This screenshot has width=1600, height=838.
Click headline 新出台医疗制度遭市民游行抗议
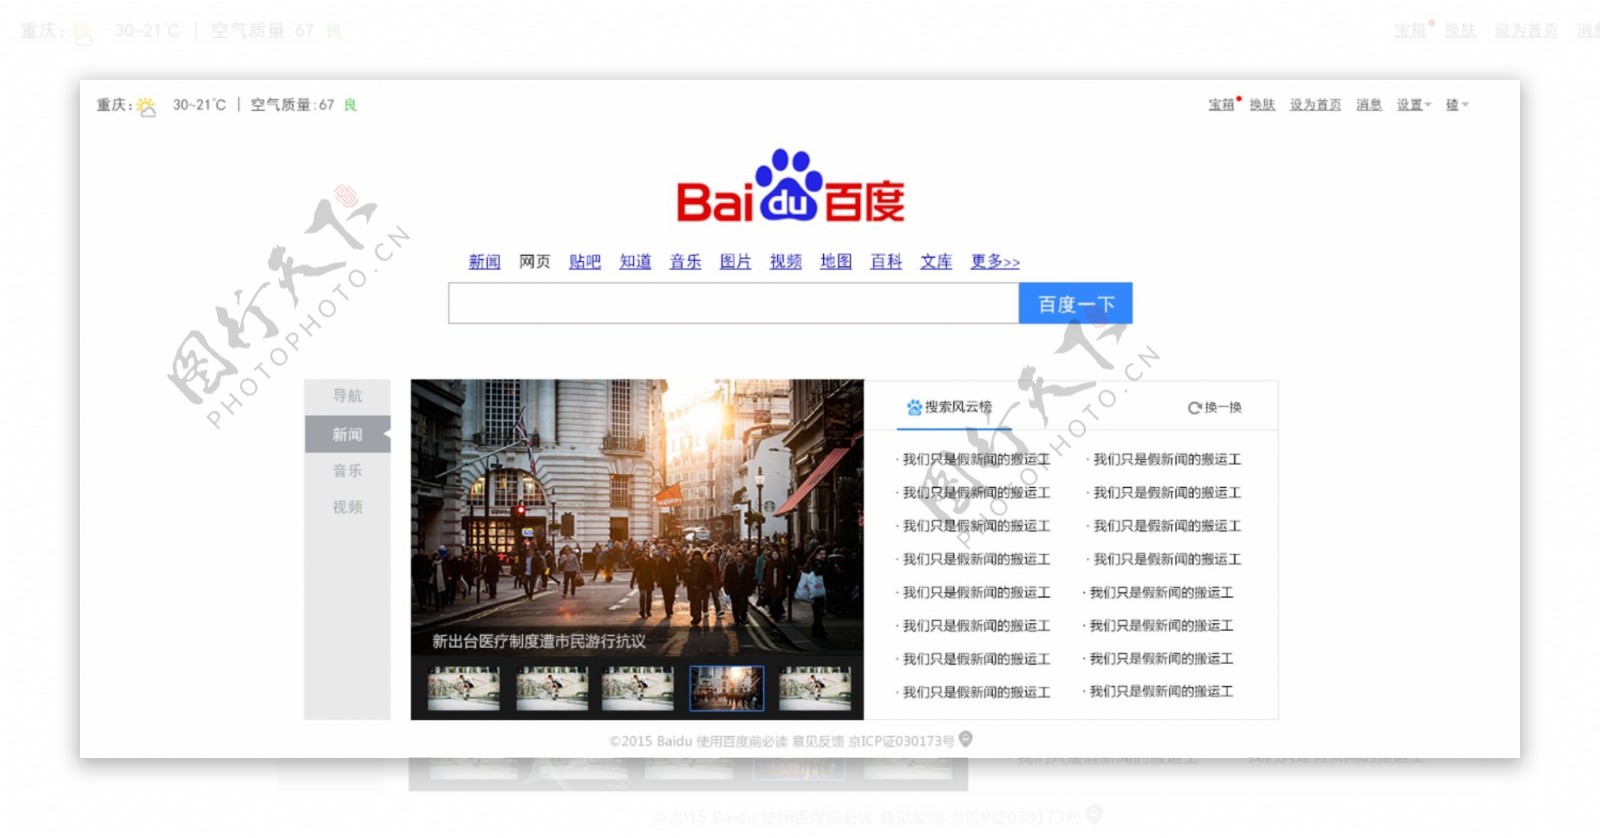point(538,641)
